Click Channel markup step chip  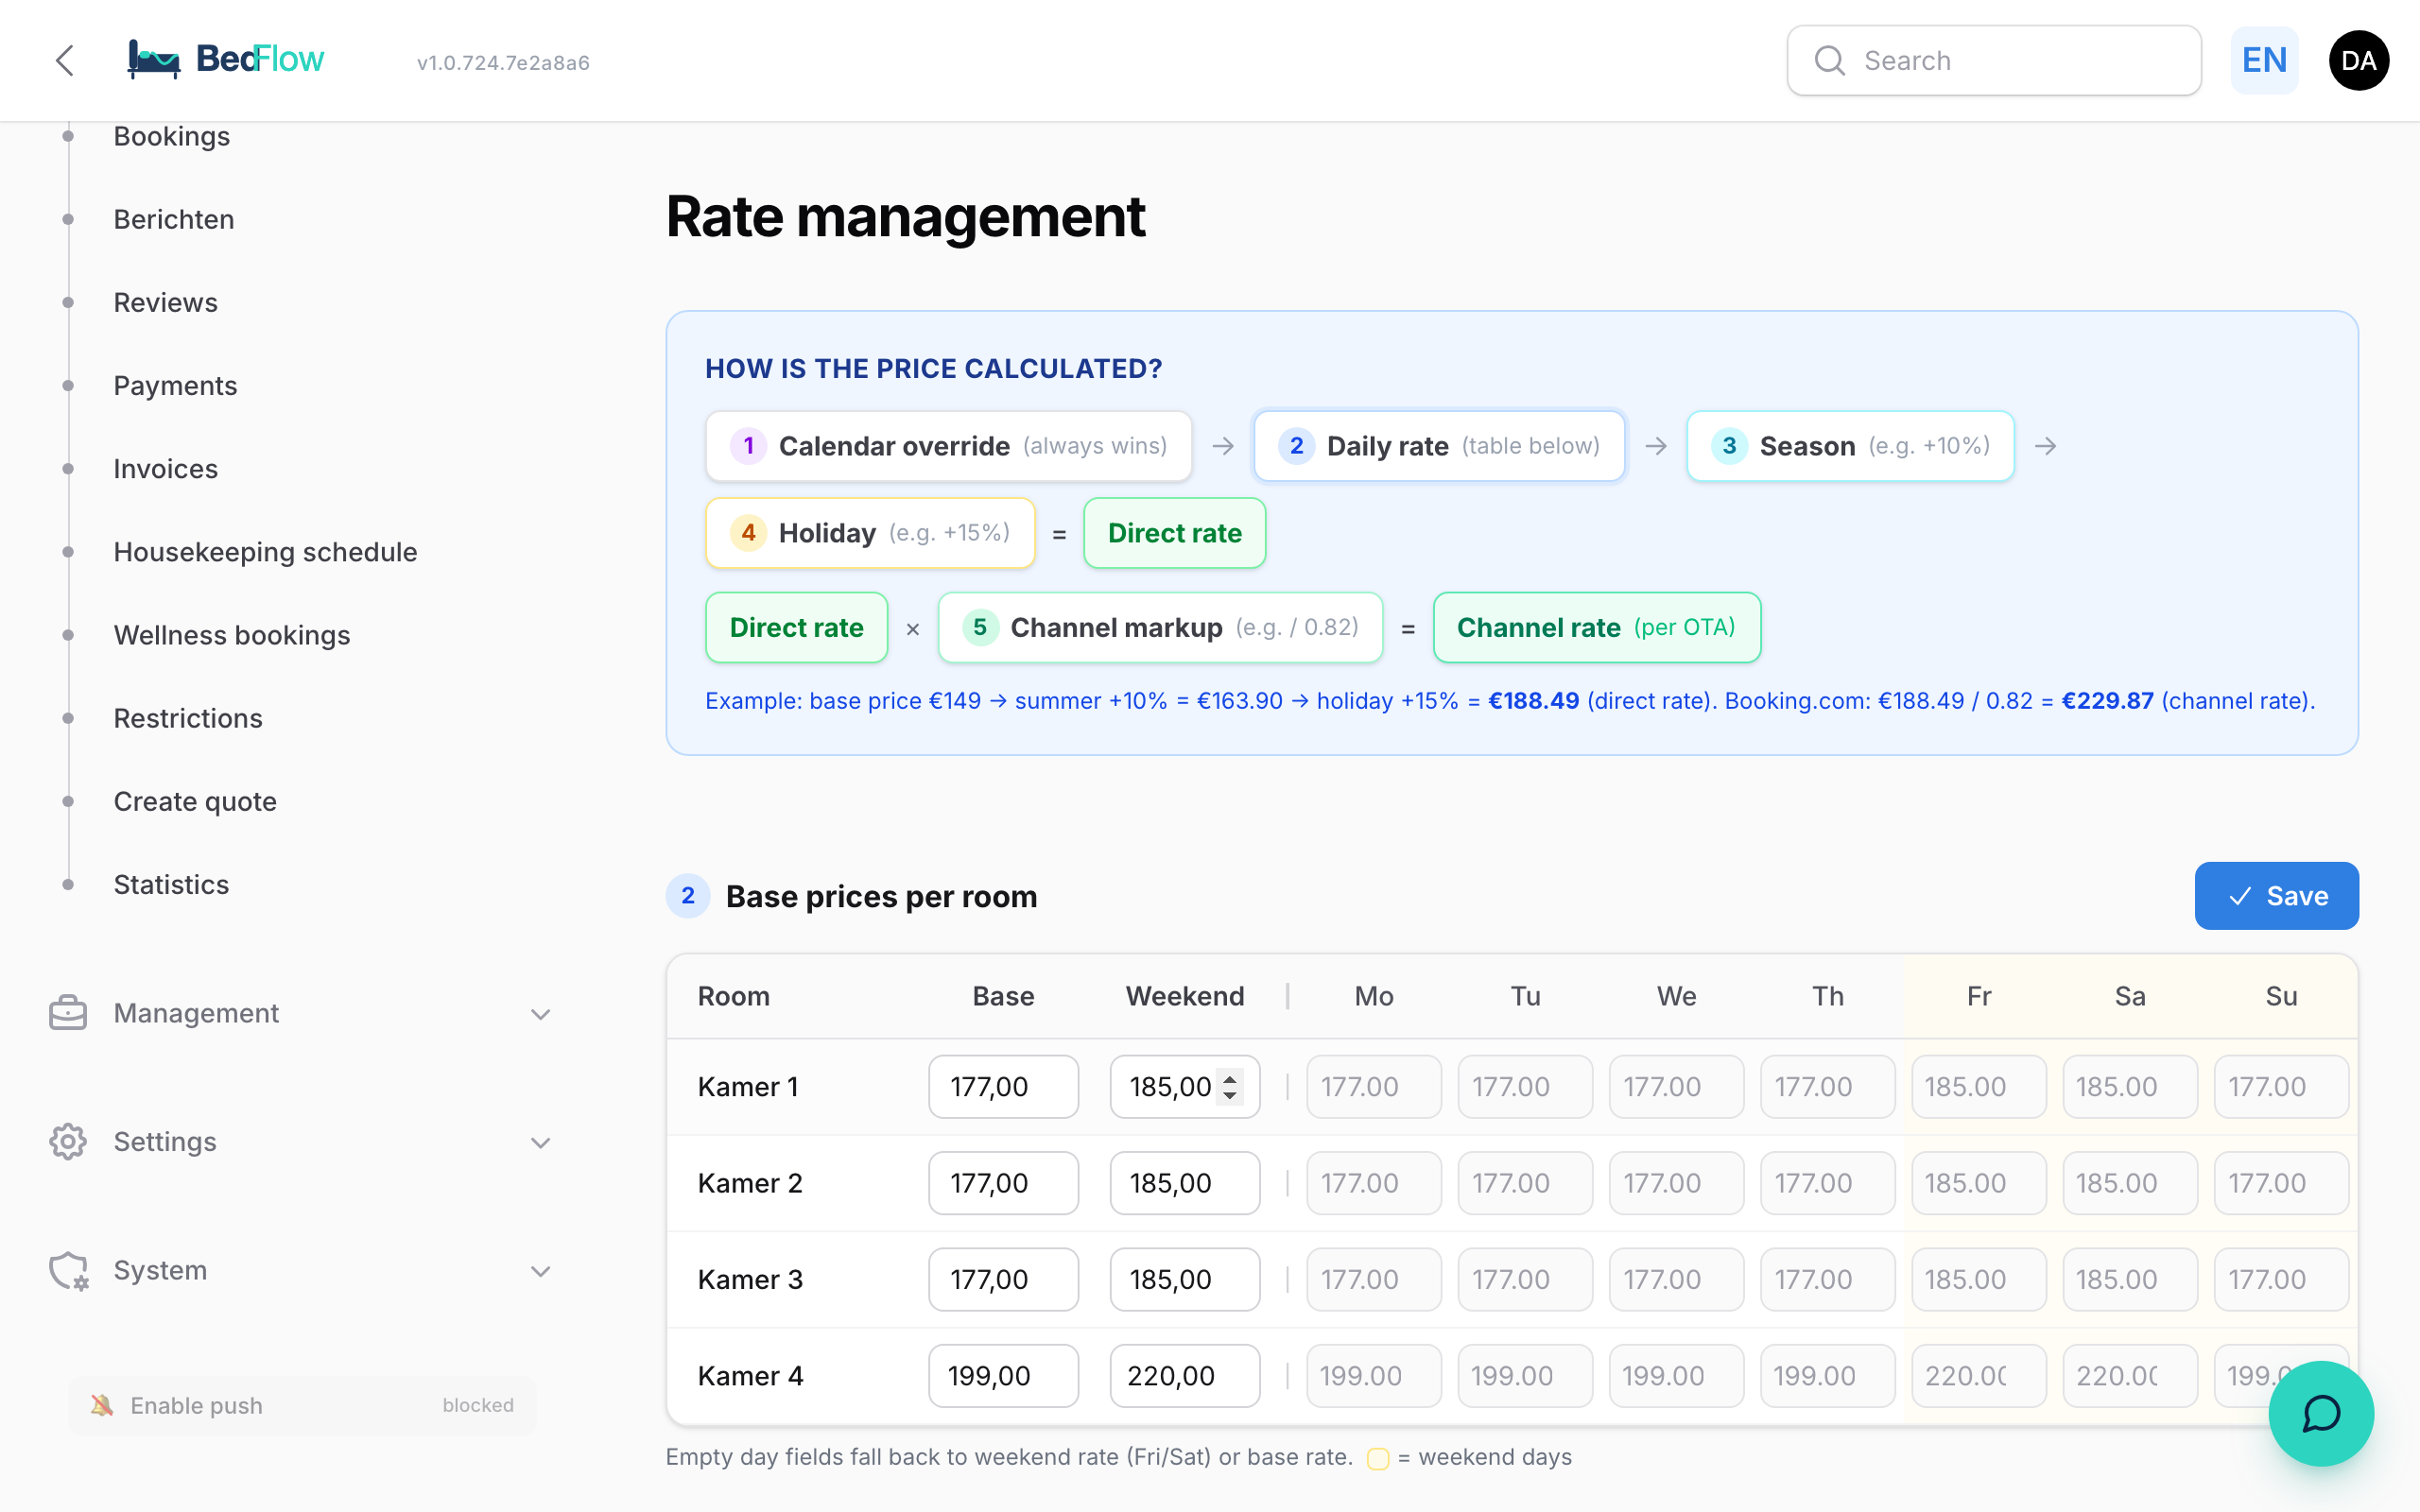(x=1160, y=627)
